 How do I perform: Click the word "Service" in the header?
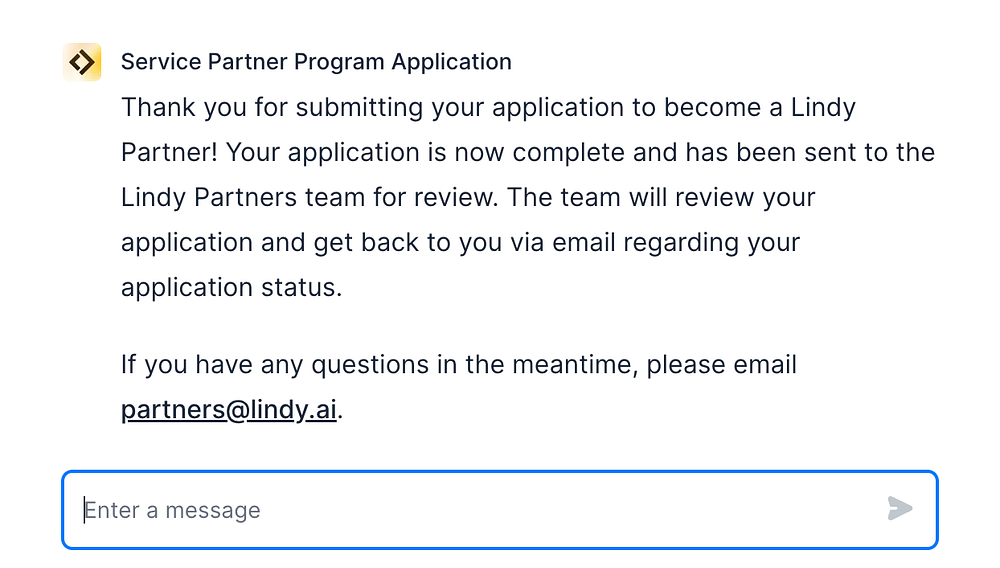[x=157, y=62]
